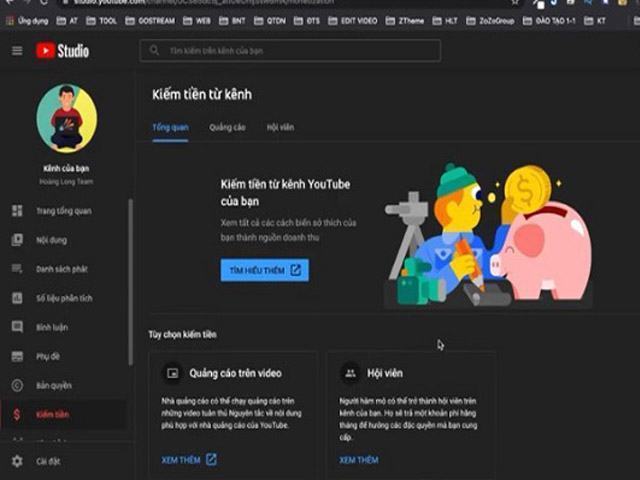Open the KT bookmark folder
Image resolution: width=640 pixels, height=480 pixels.
[x=595, y=20]
